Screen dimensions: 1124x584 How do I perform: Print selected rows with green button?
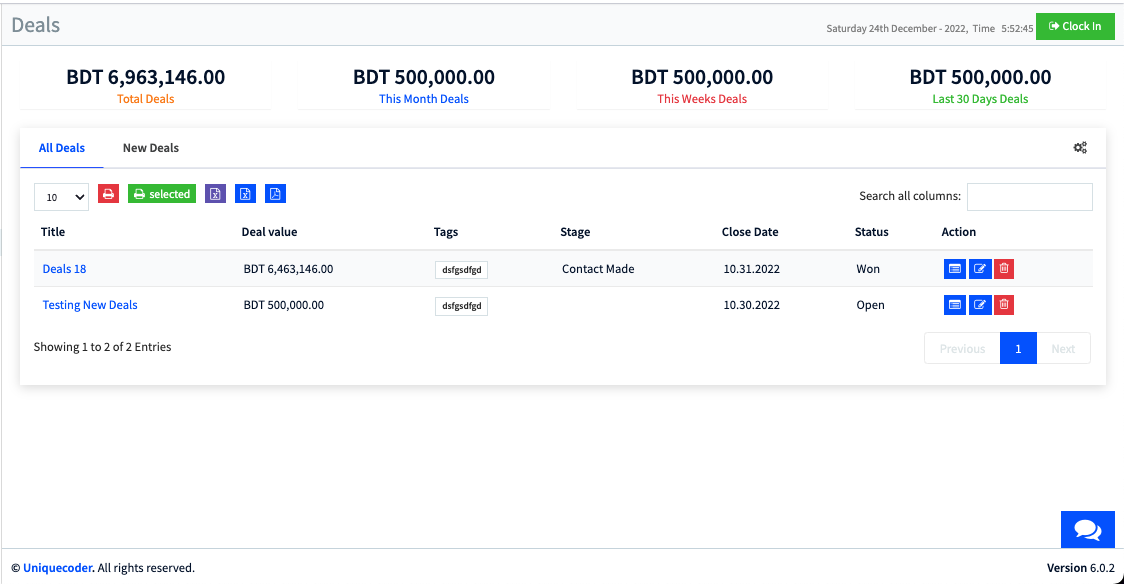162,194
